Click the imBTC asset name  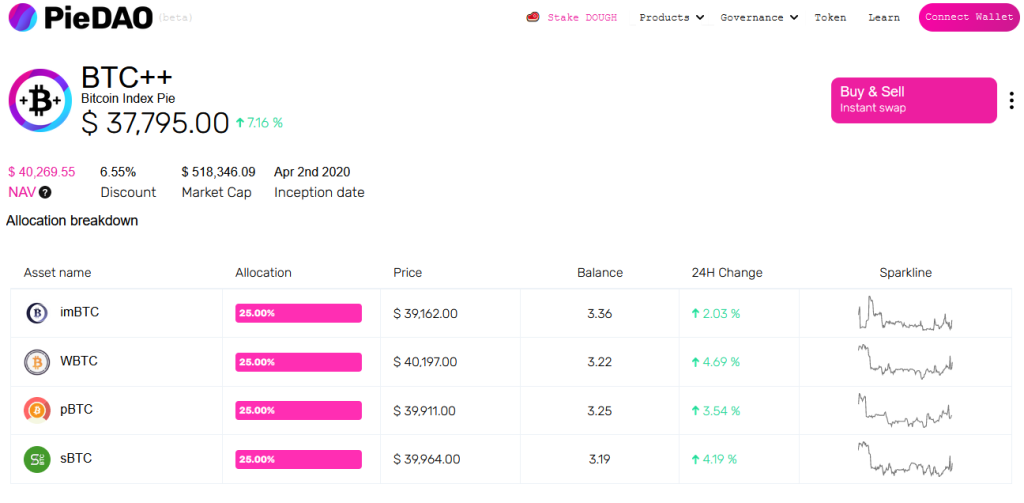80,312
